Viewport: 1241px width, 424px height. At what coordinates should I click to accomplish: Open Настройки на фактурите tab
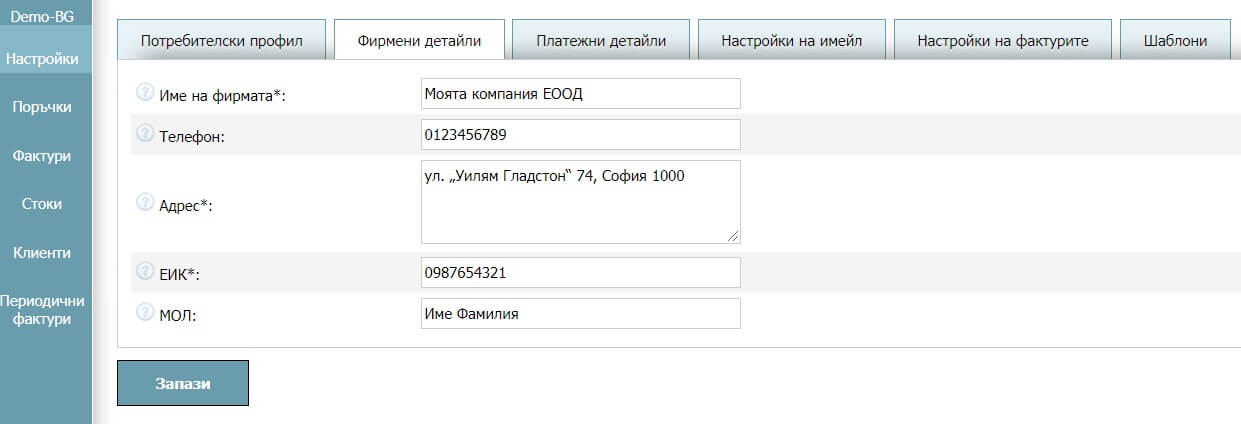coord(1003,40)
